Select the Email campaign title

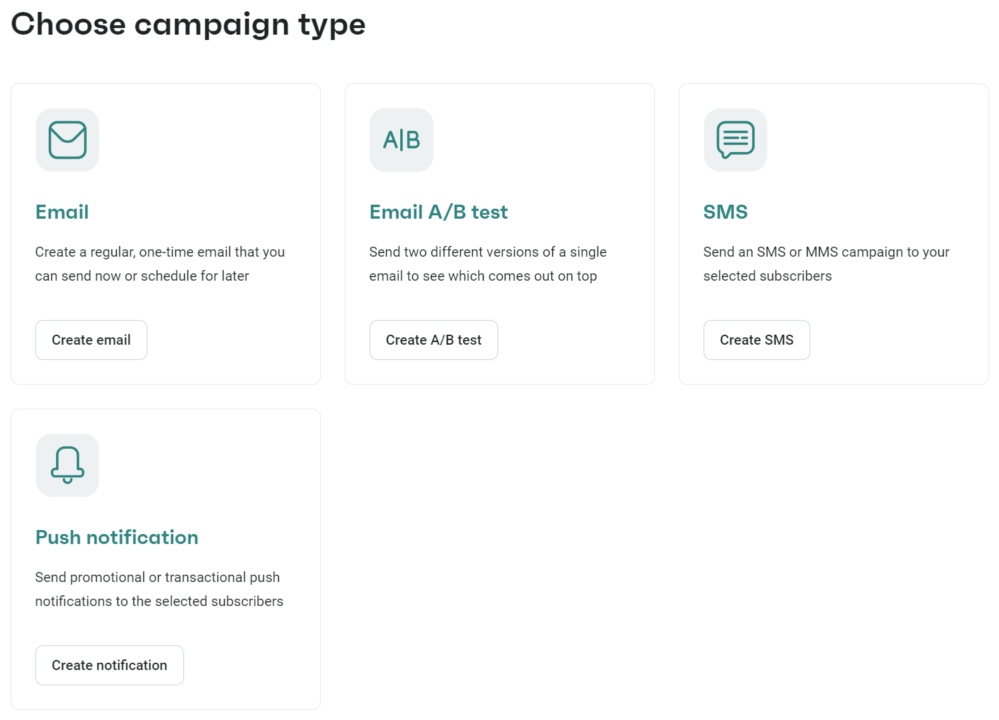[62, 212]
